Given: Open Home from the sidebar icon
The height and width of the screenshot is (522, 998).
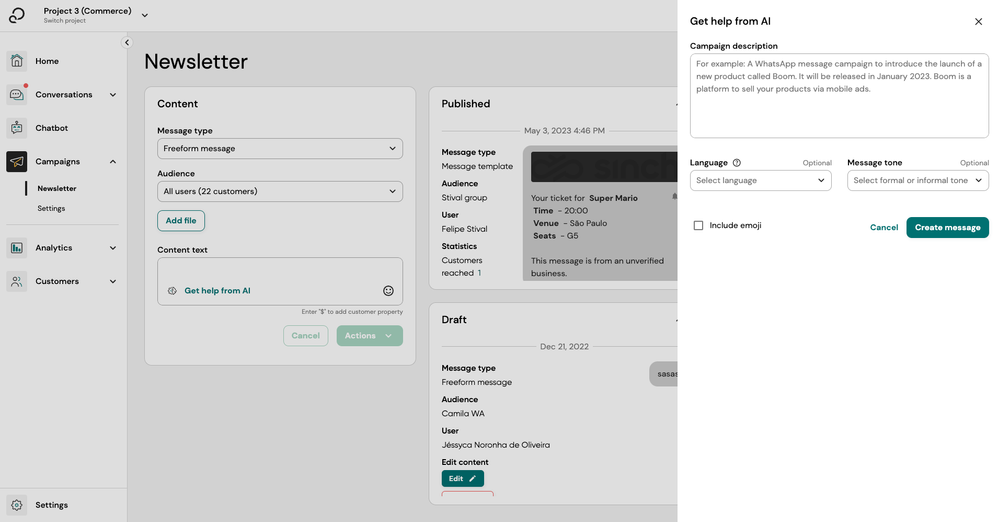Looking at the screenshot, I should pos(17,61).
